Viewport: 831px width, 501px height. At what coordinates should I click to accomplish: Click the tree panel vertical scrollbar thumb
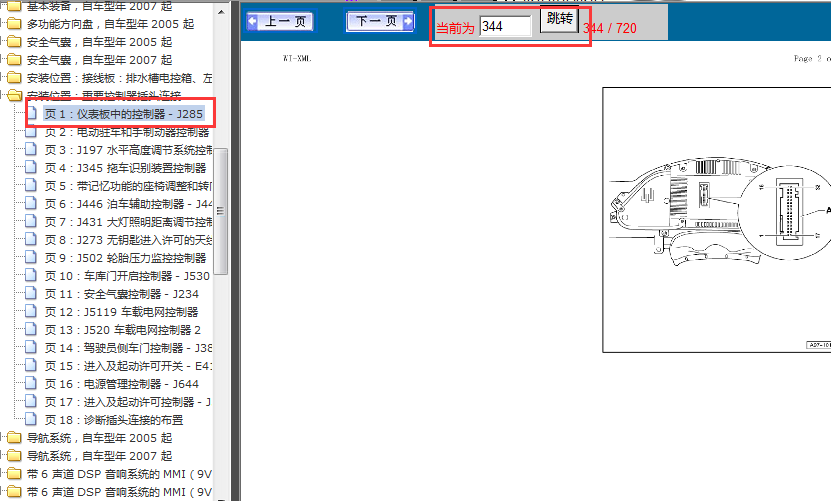coord(221,211)
